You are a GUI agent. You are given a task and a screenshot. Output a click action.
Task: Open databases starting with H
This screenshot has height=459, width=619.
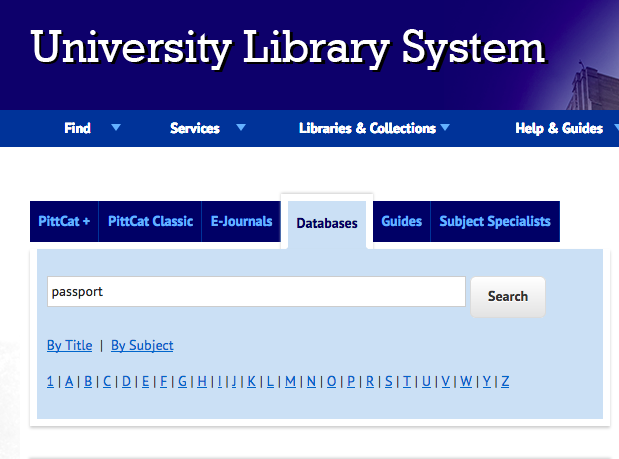(202, 381)
